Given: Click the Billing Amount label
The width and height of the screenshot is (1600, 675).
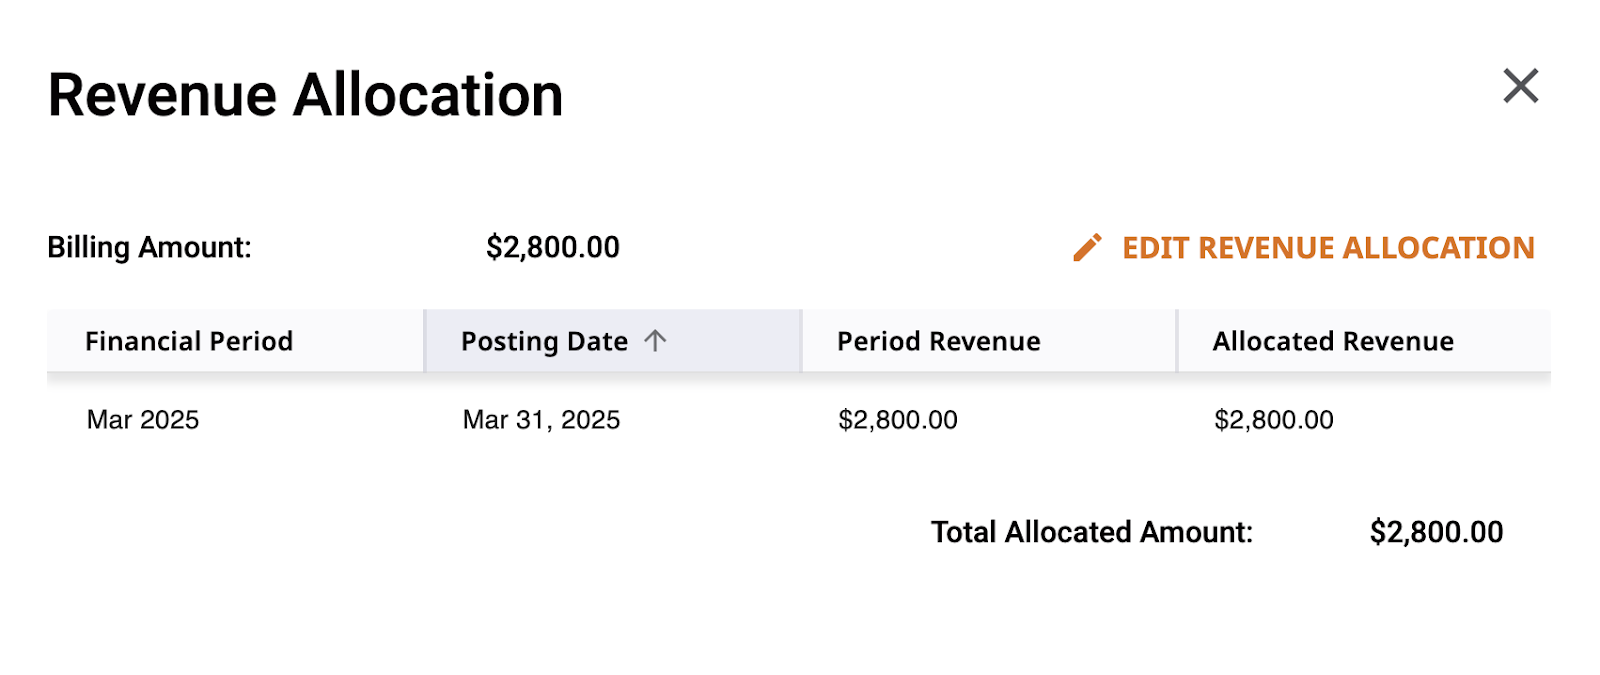Looking at the screenshot, I should point(150,247).
